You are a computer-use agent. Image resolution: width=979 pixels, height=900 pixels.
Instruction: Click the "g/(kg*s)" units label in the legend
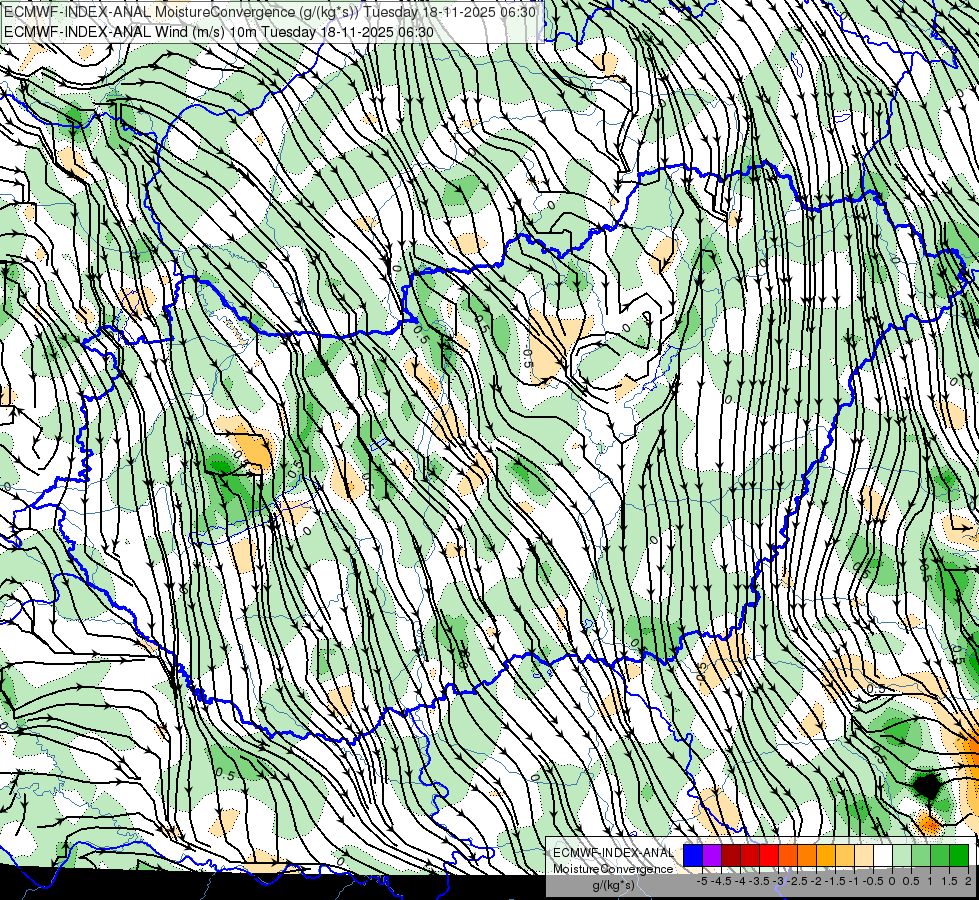tap(613, 885)
